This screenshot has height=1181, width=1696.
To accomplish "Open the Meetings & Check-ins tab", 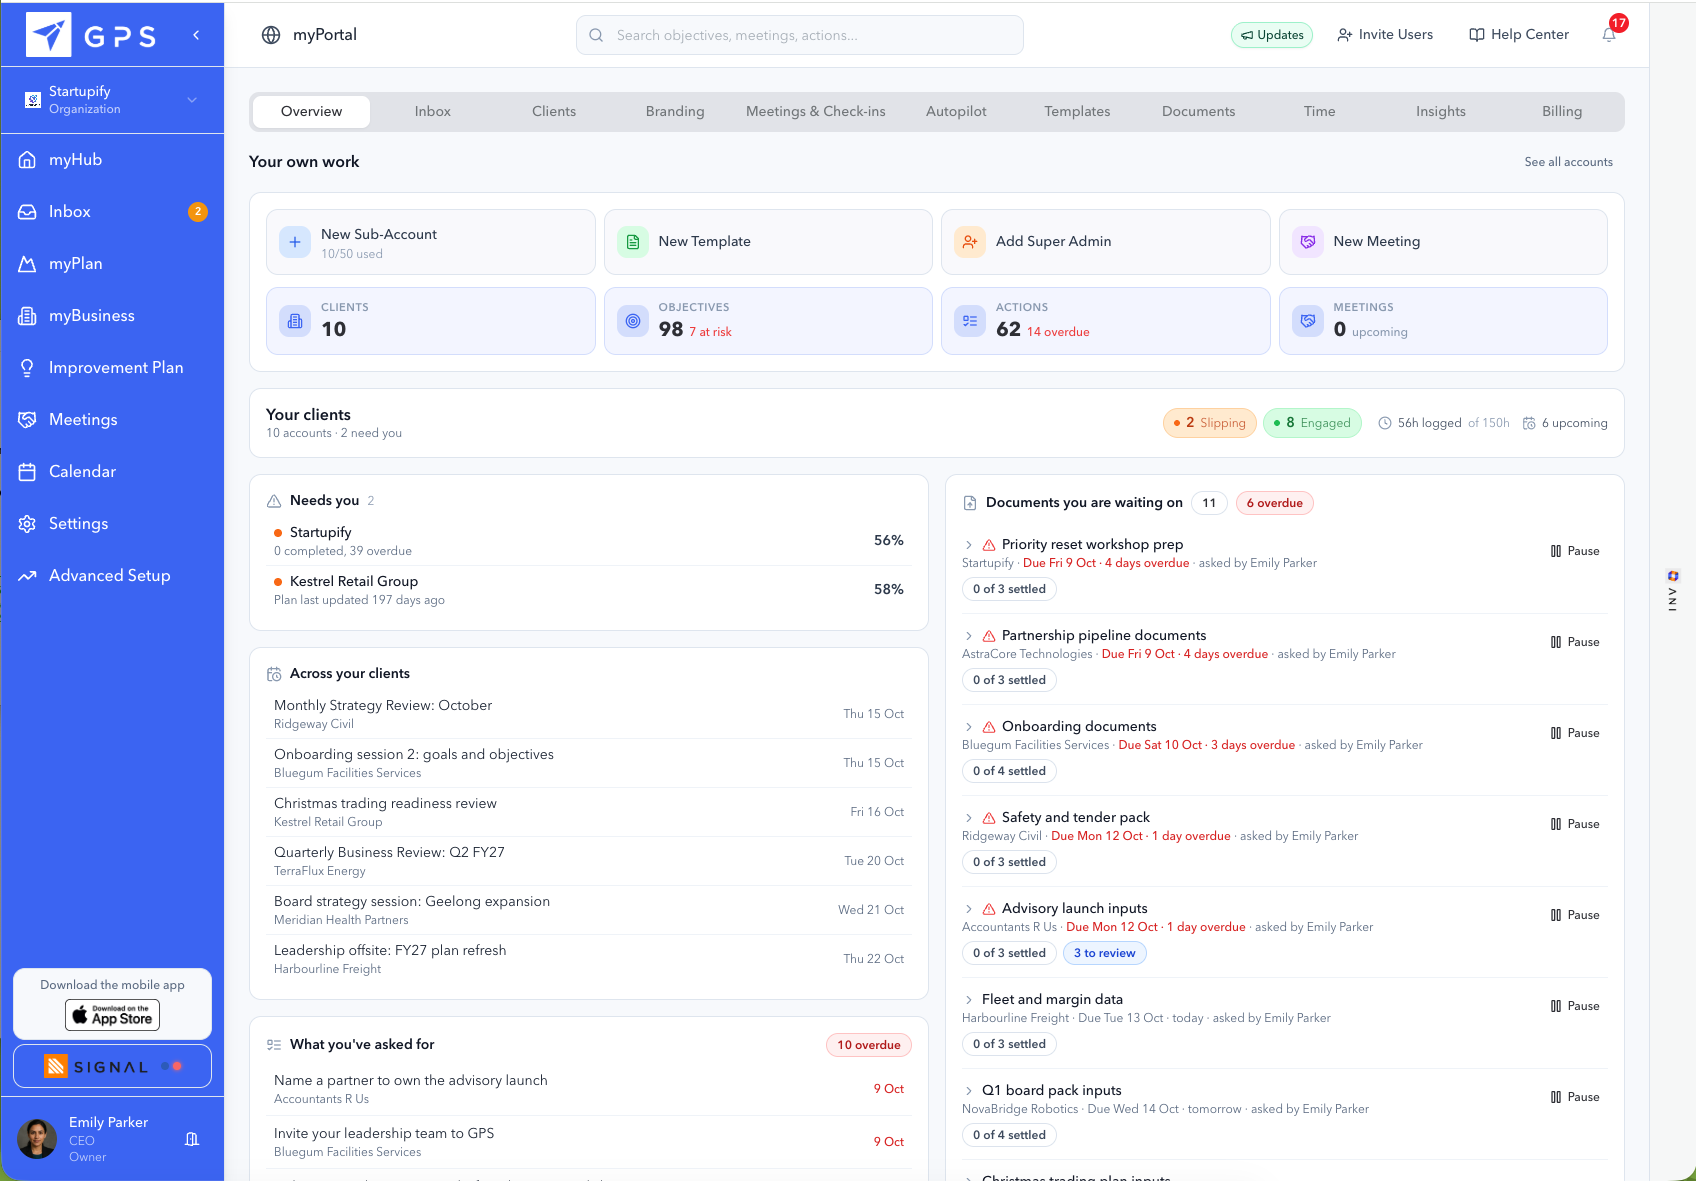I will coord(816,112).
